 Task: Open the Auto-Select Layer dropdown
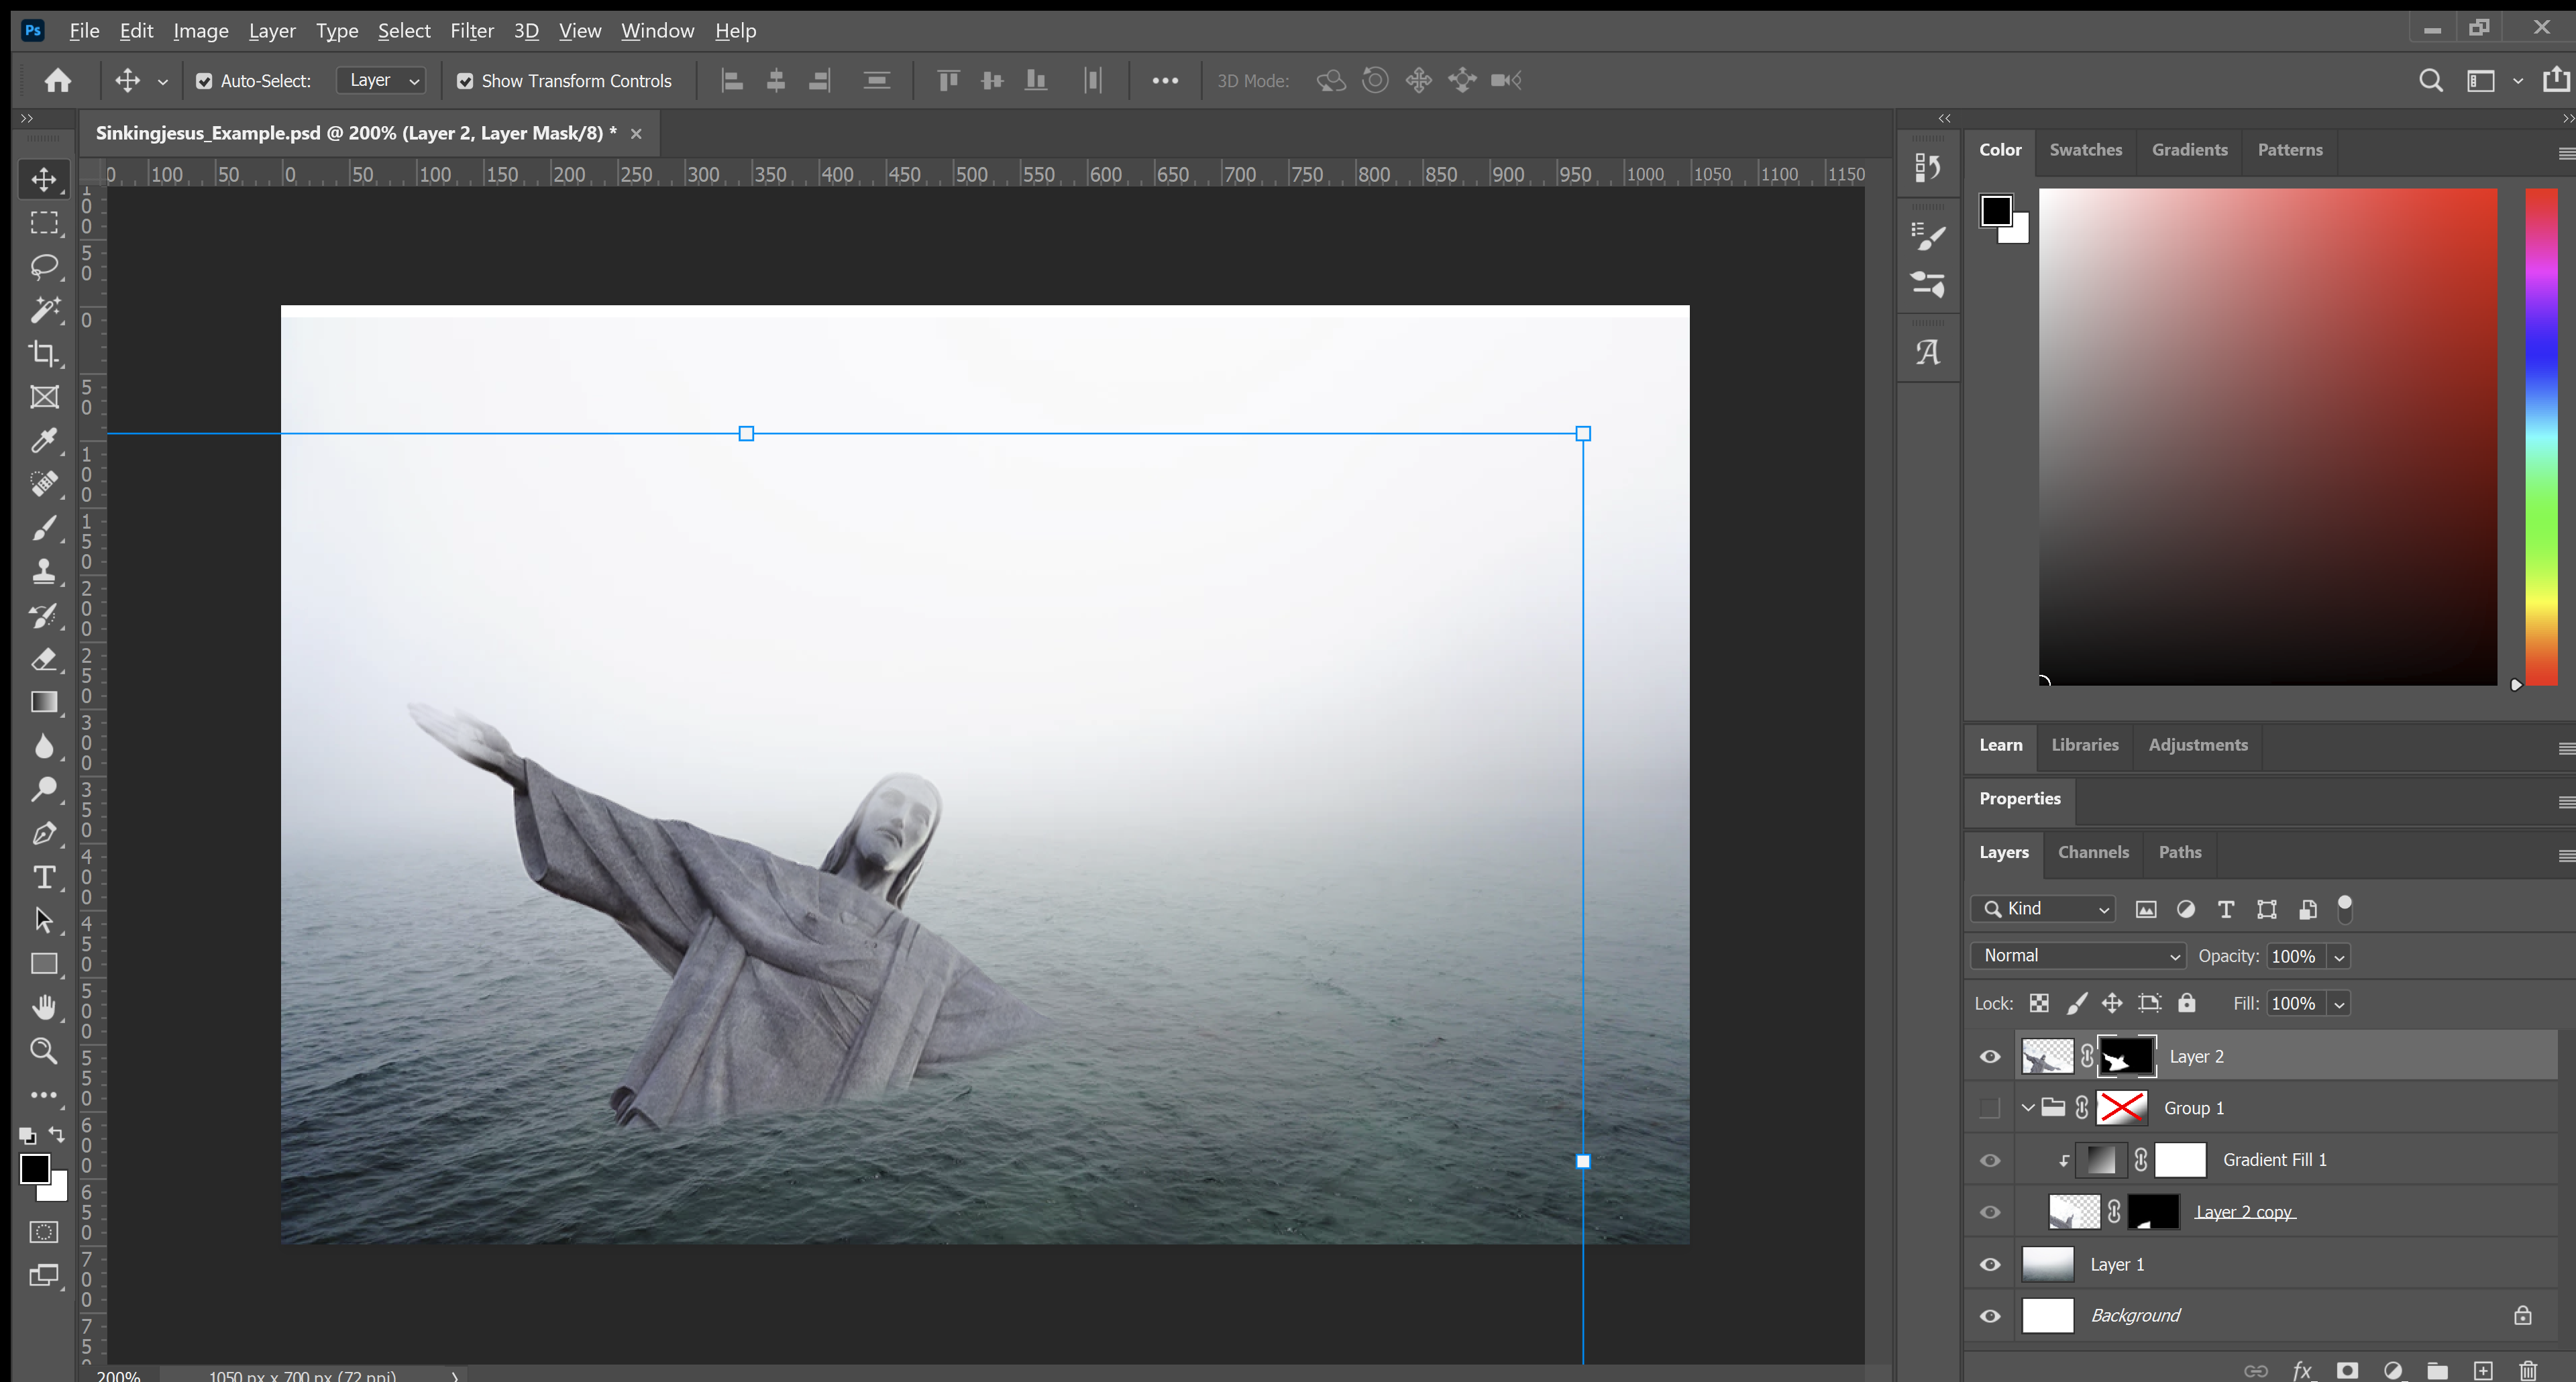(382, 80)
